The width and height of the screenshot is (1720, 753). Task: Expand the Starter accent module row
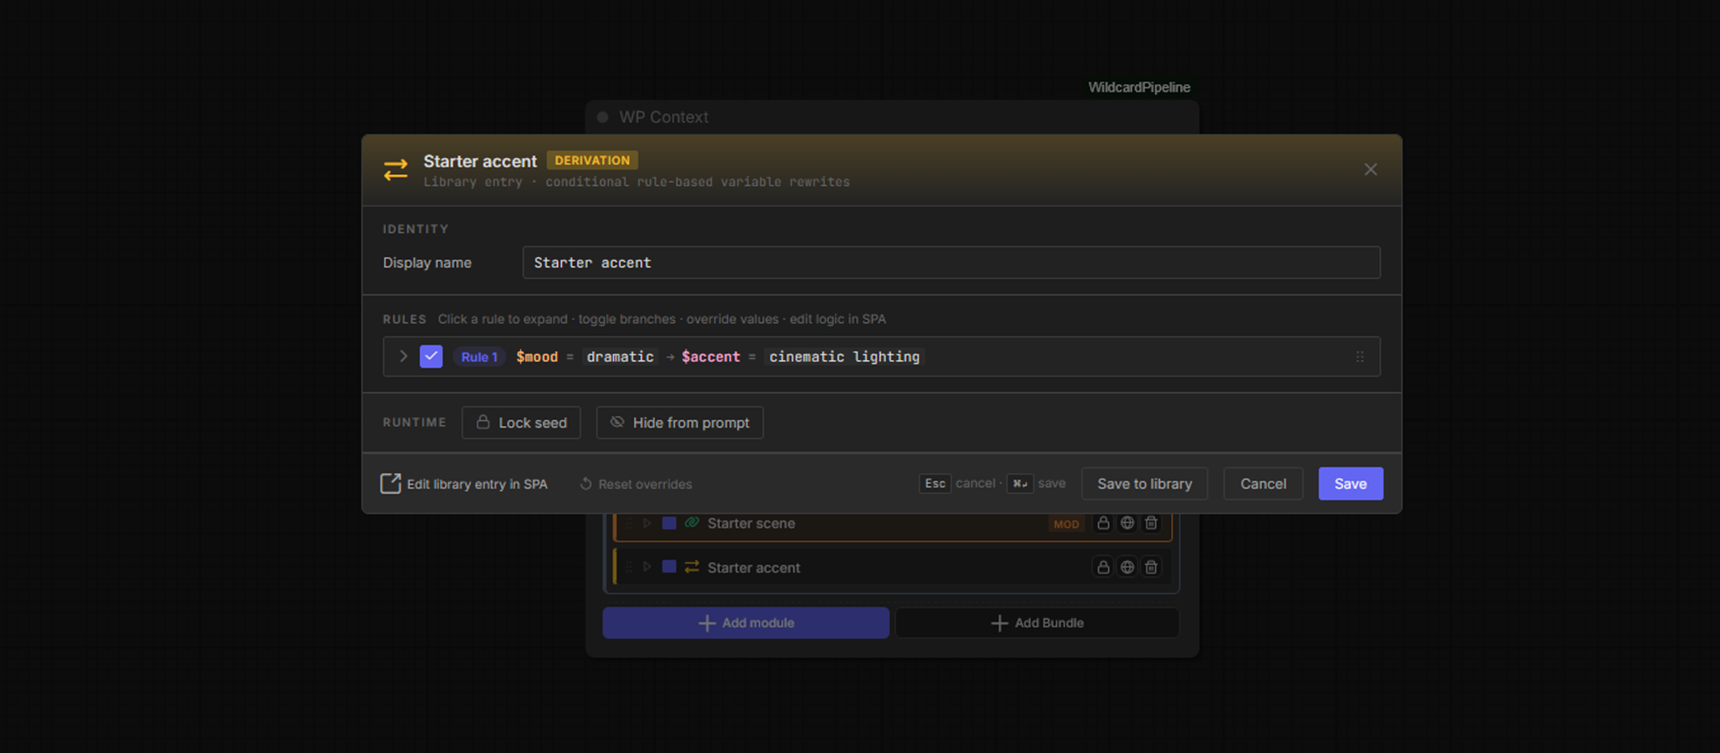(647, 567)
